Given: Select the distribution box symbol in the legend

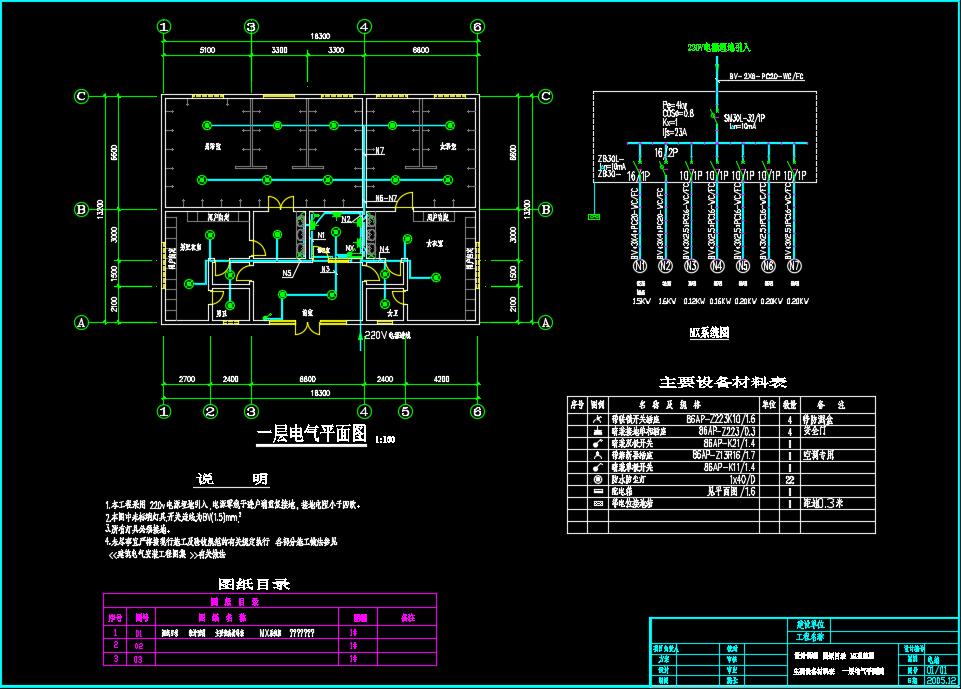Looking at the screenshot, I should (x=598, y=491).
